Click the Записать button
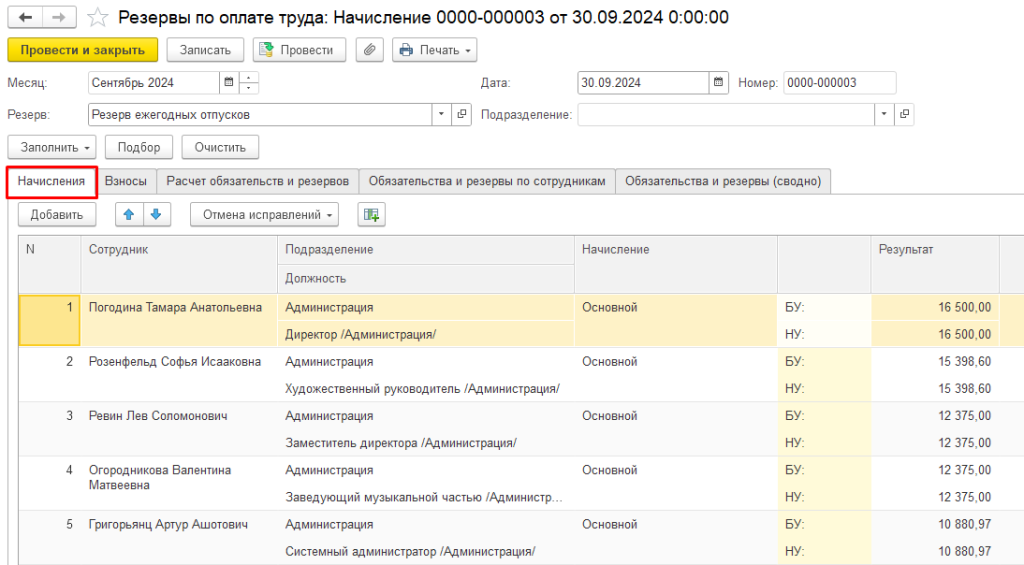 tap(205, 50)
